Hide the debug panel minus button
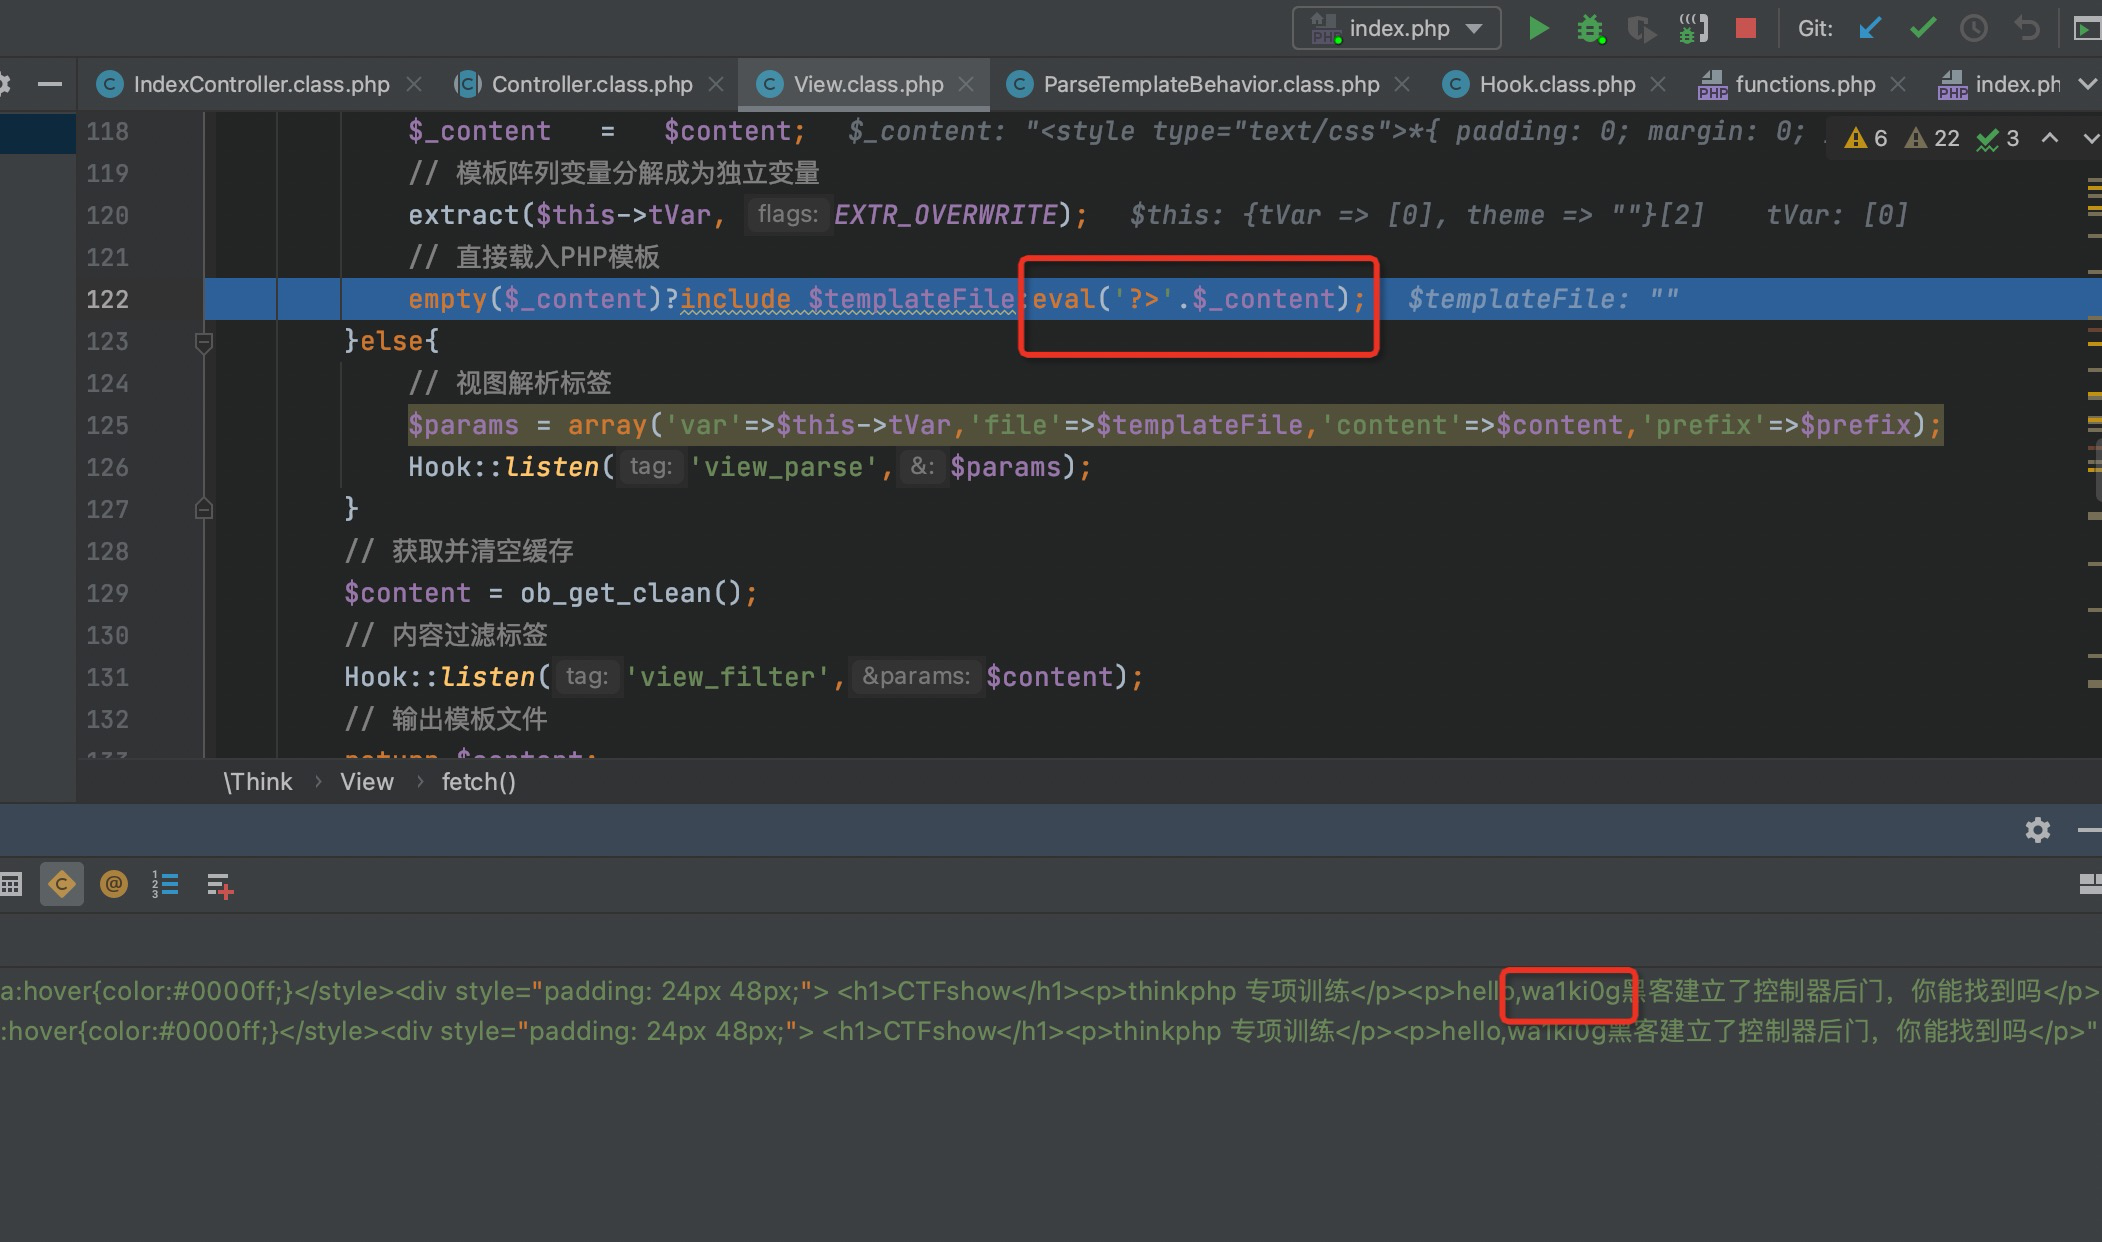2102x1242 pixels. pos(2089,830)
